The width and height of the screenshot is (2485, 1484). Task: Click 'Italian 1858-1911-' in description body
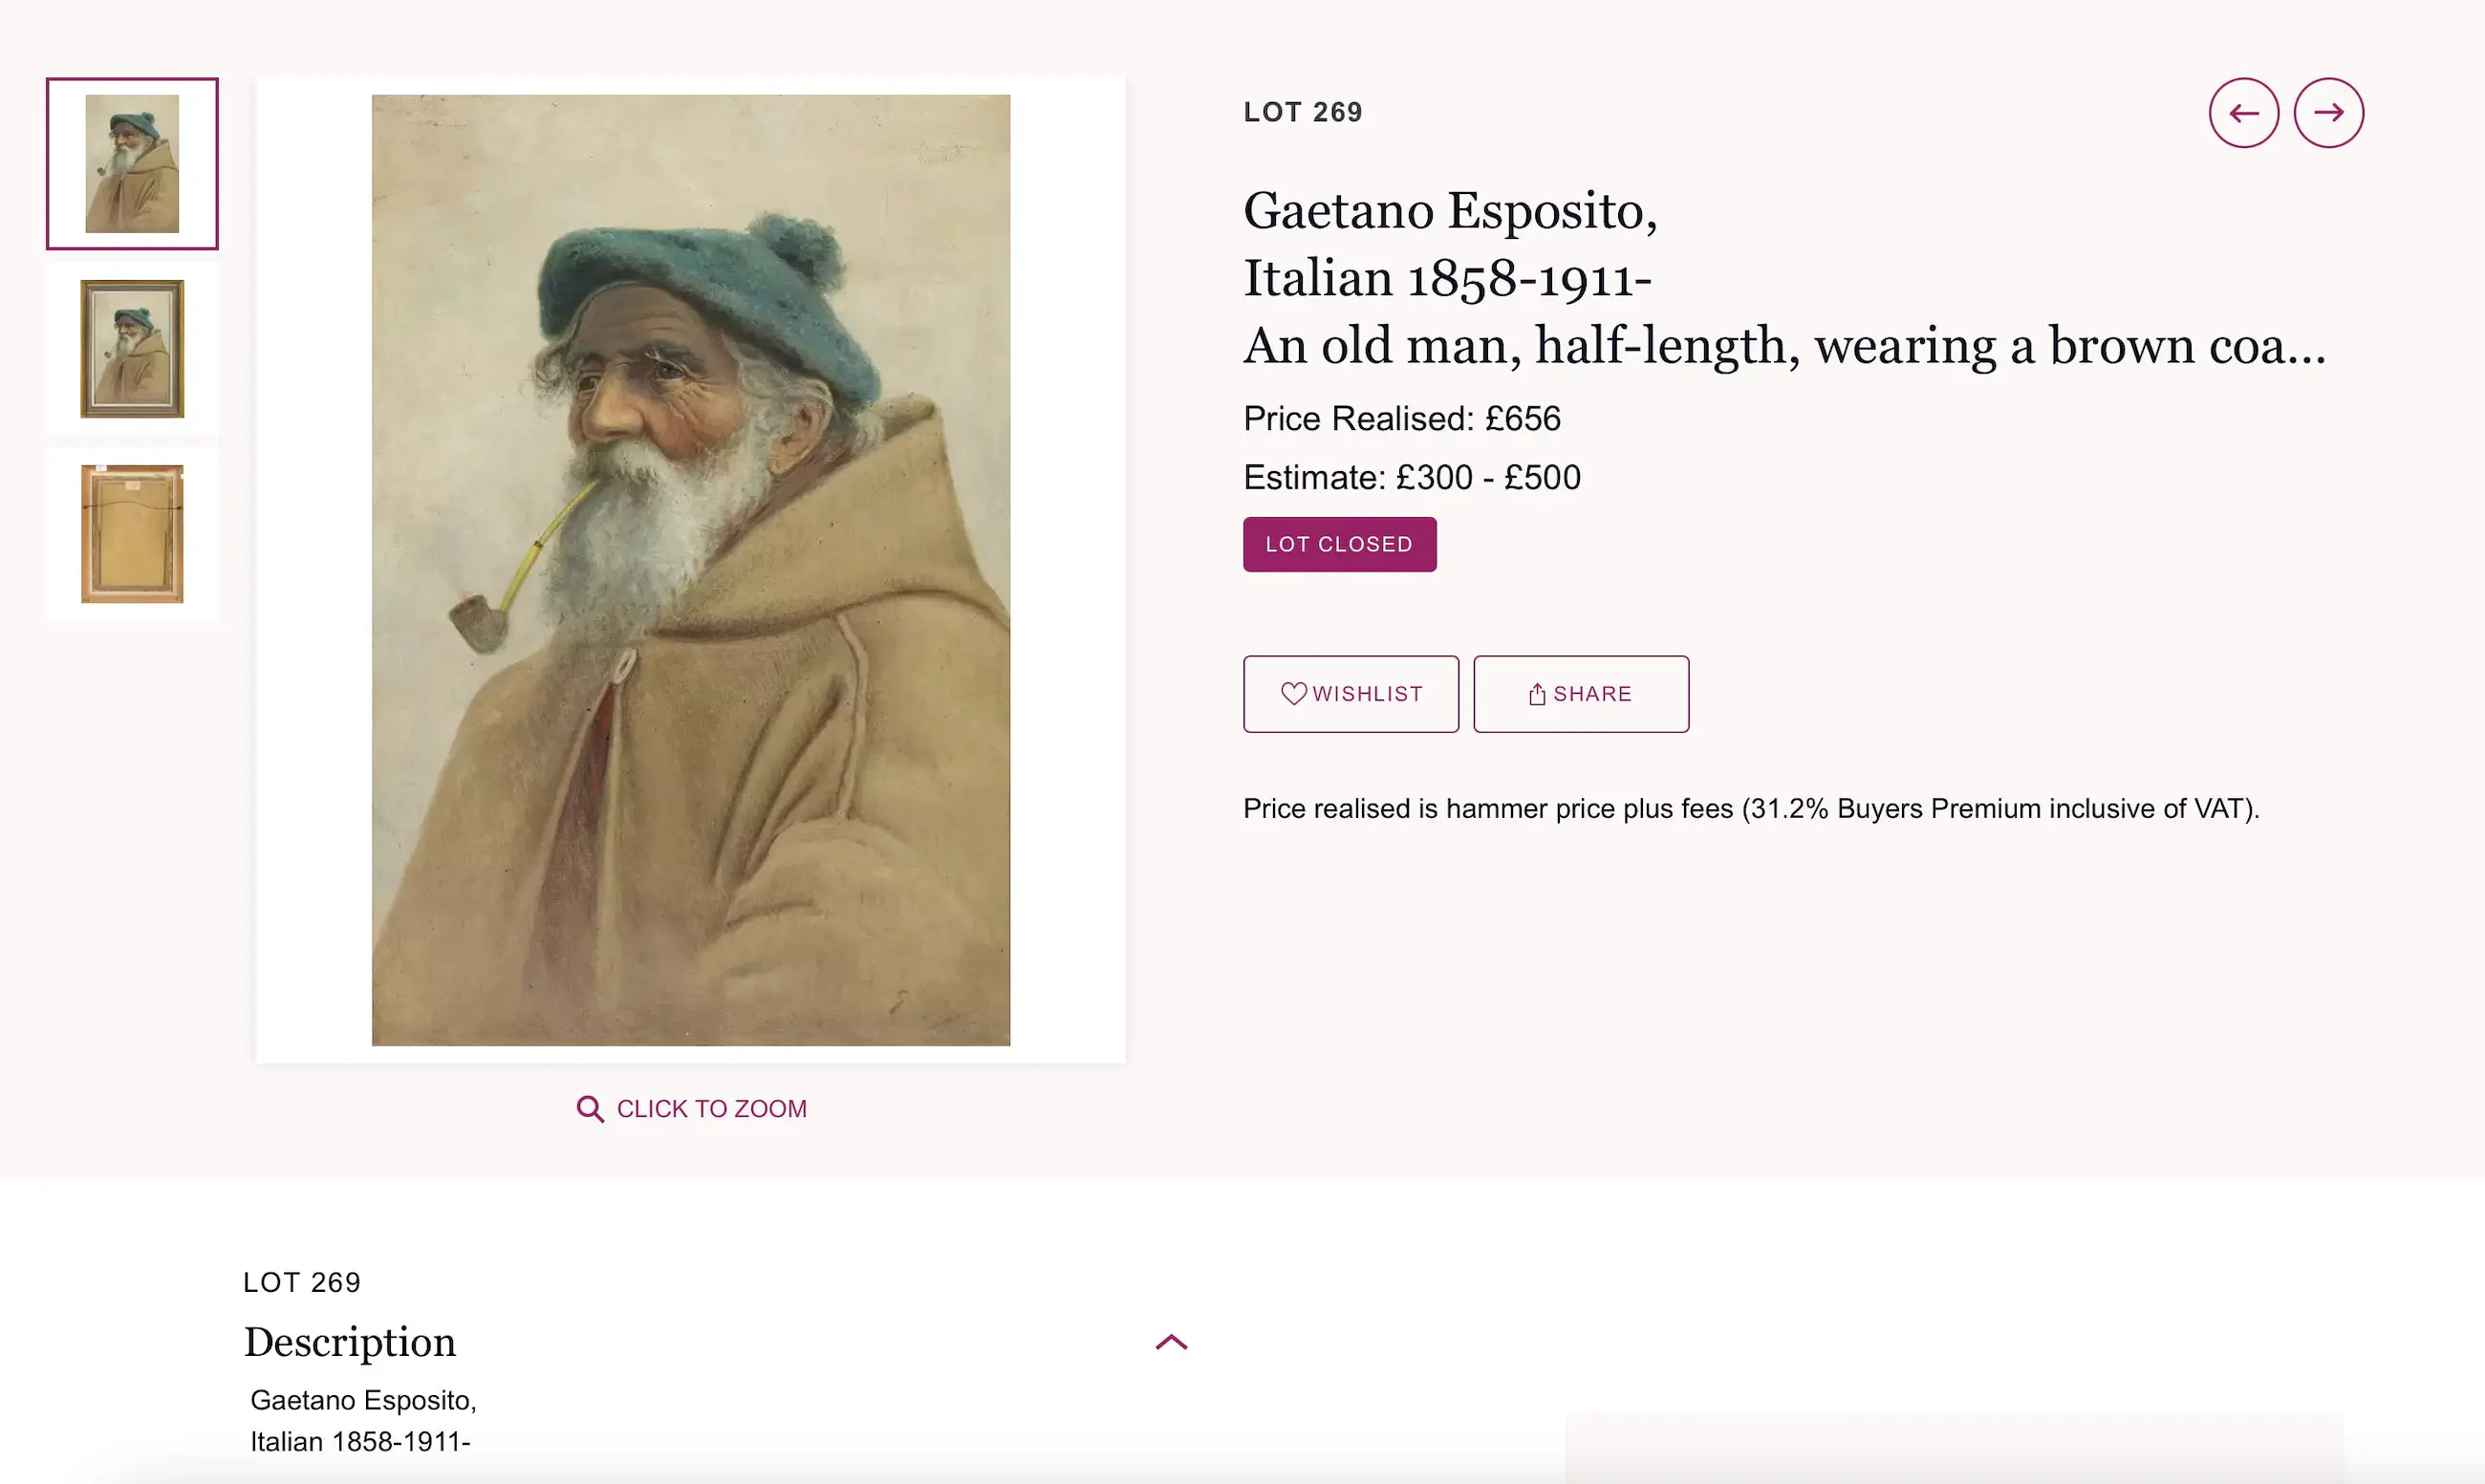tap(360, 1442)
